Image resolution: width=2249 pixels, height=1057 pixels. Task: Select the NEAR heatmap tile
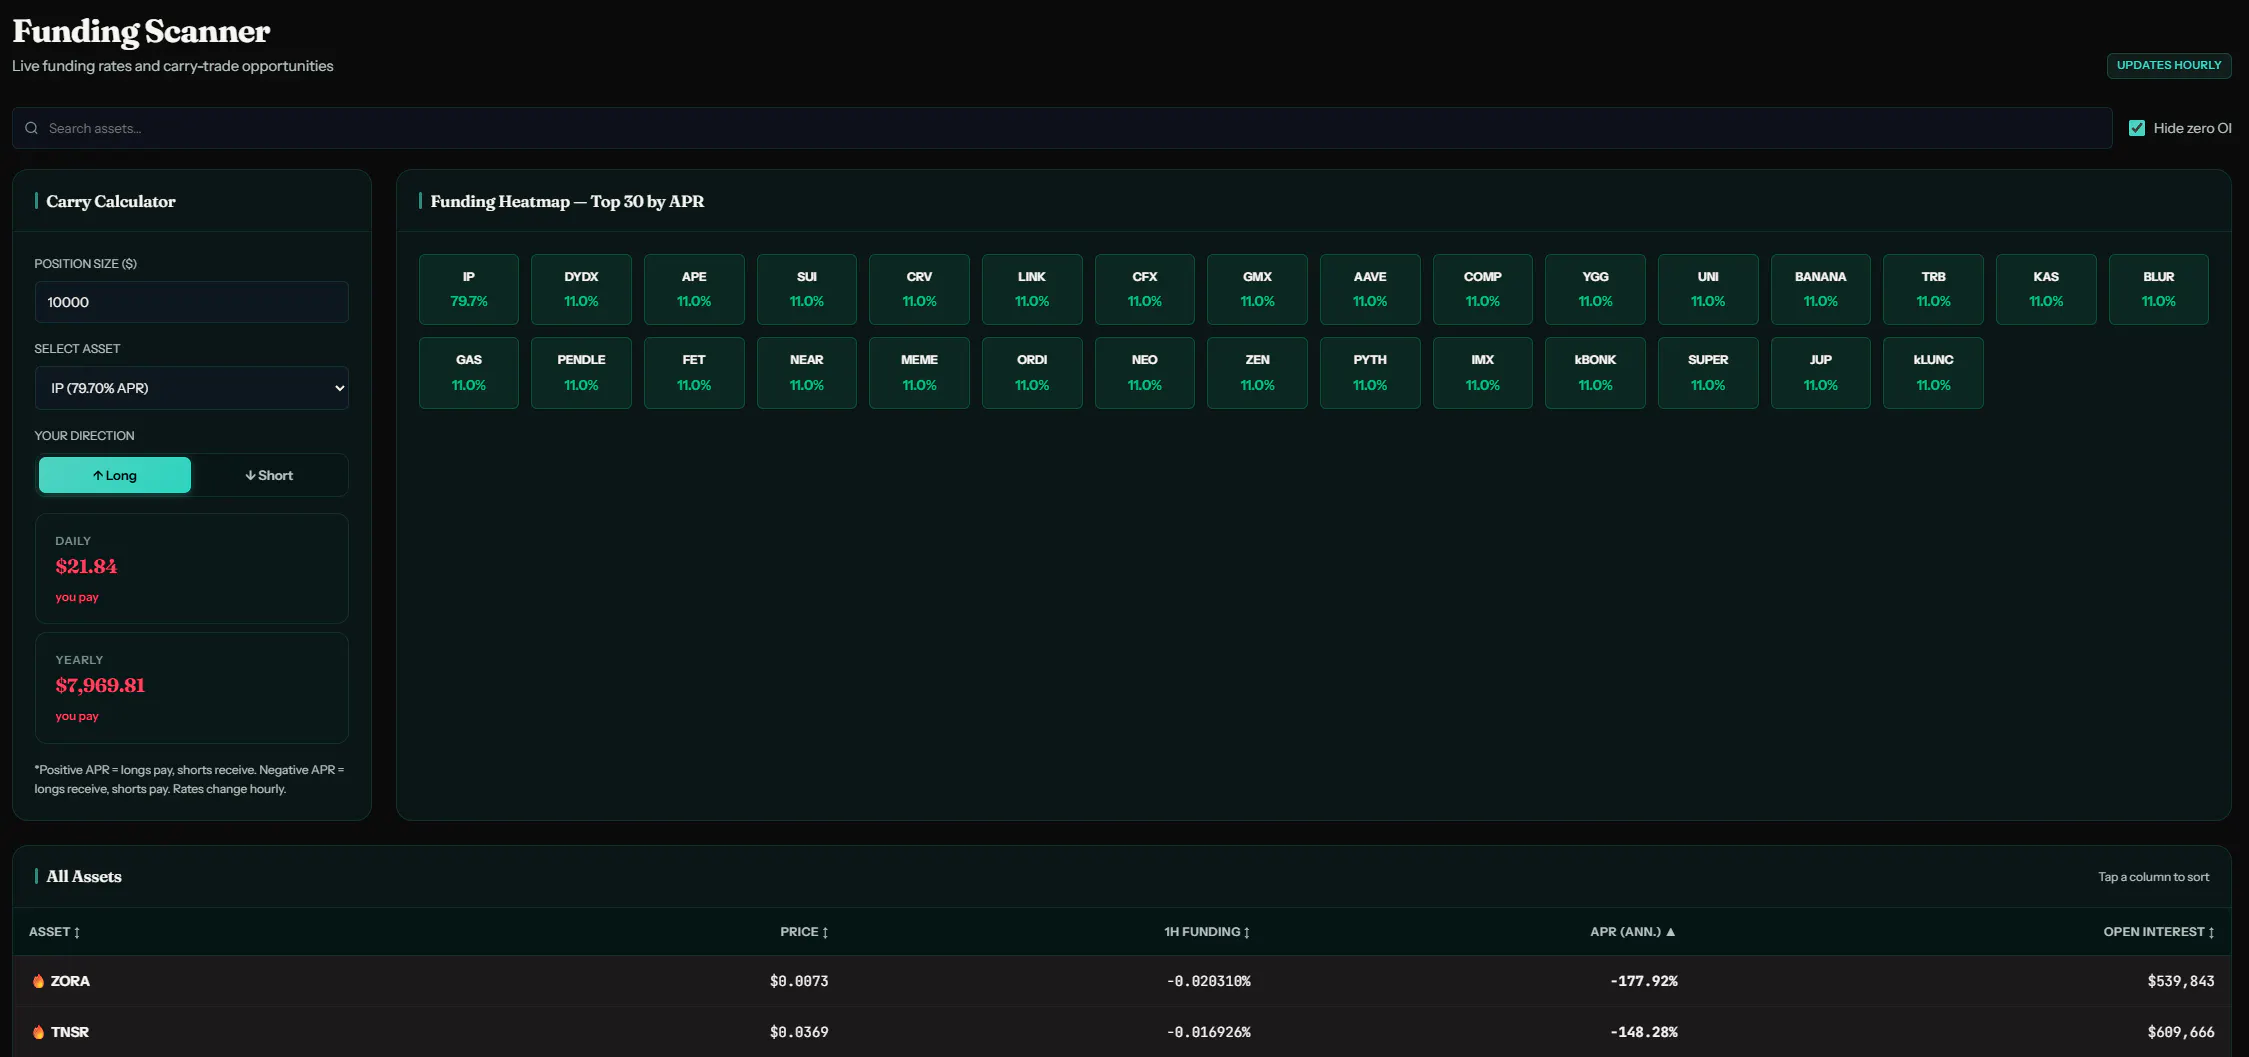[x=807, y=373]
